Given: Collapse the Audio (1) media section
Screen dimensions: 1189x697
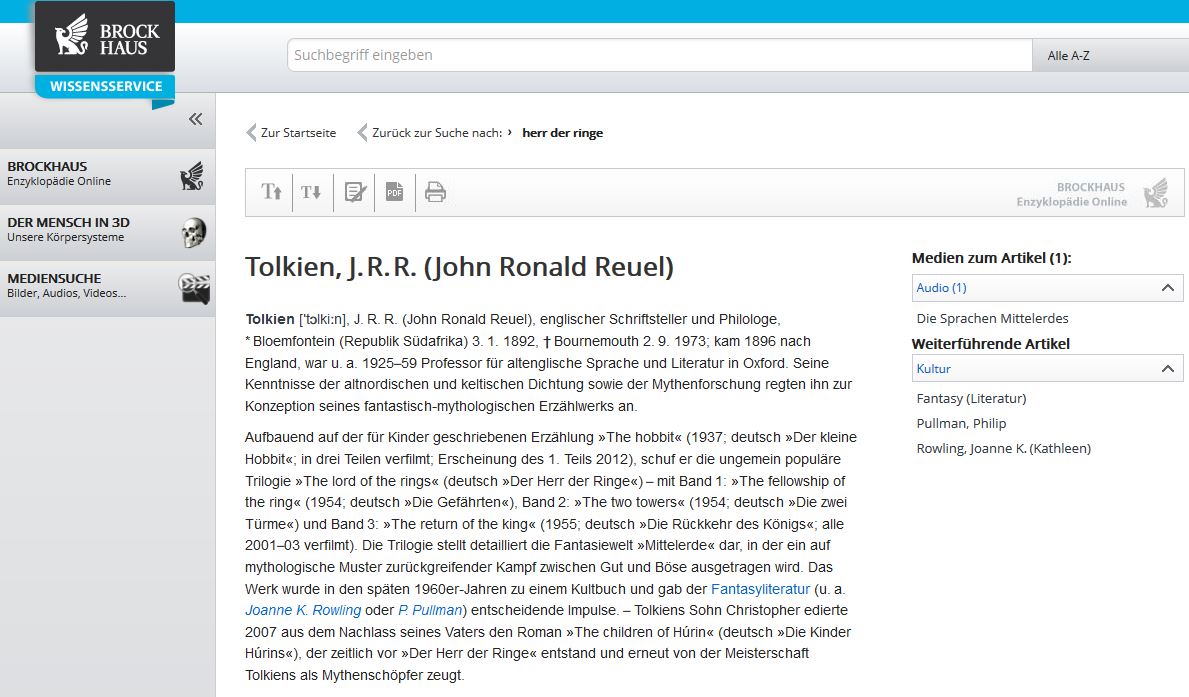Looking at the screenshot, I should (x=1166, y=288).
